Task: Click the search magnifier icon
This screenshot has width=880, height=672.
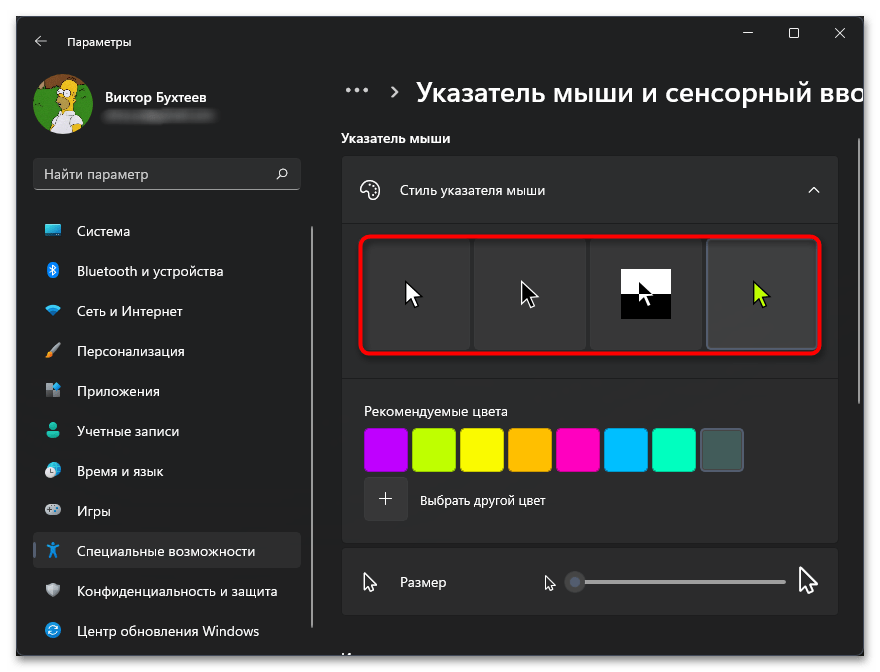Action: click(x=282, y=174)
